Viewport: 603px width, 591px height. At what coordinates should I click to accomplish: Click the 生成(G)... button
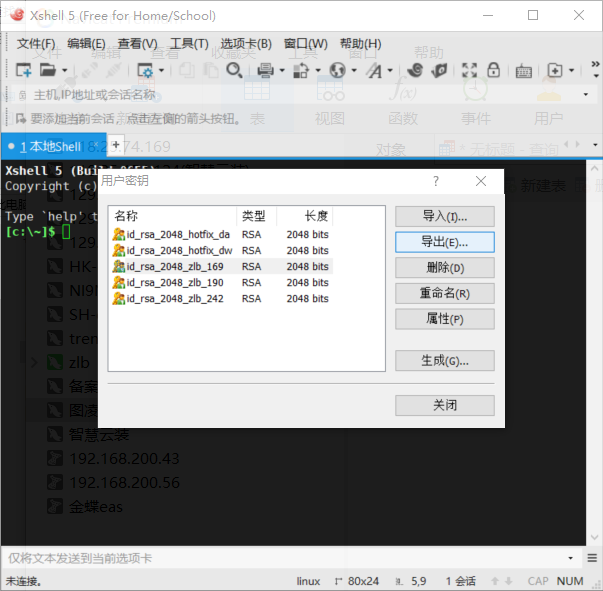pos(444,361)
